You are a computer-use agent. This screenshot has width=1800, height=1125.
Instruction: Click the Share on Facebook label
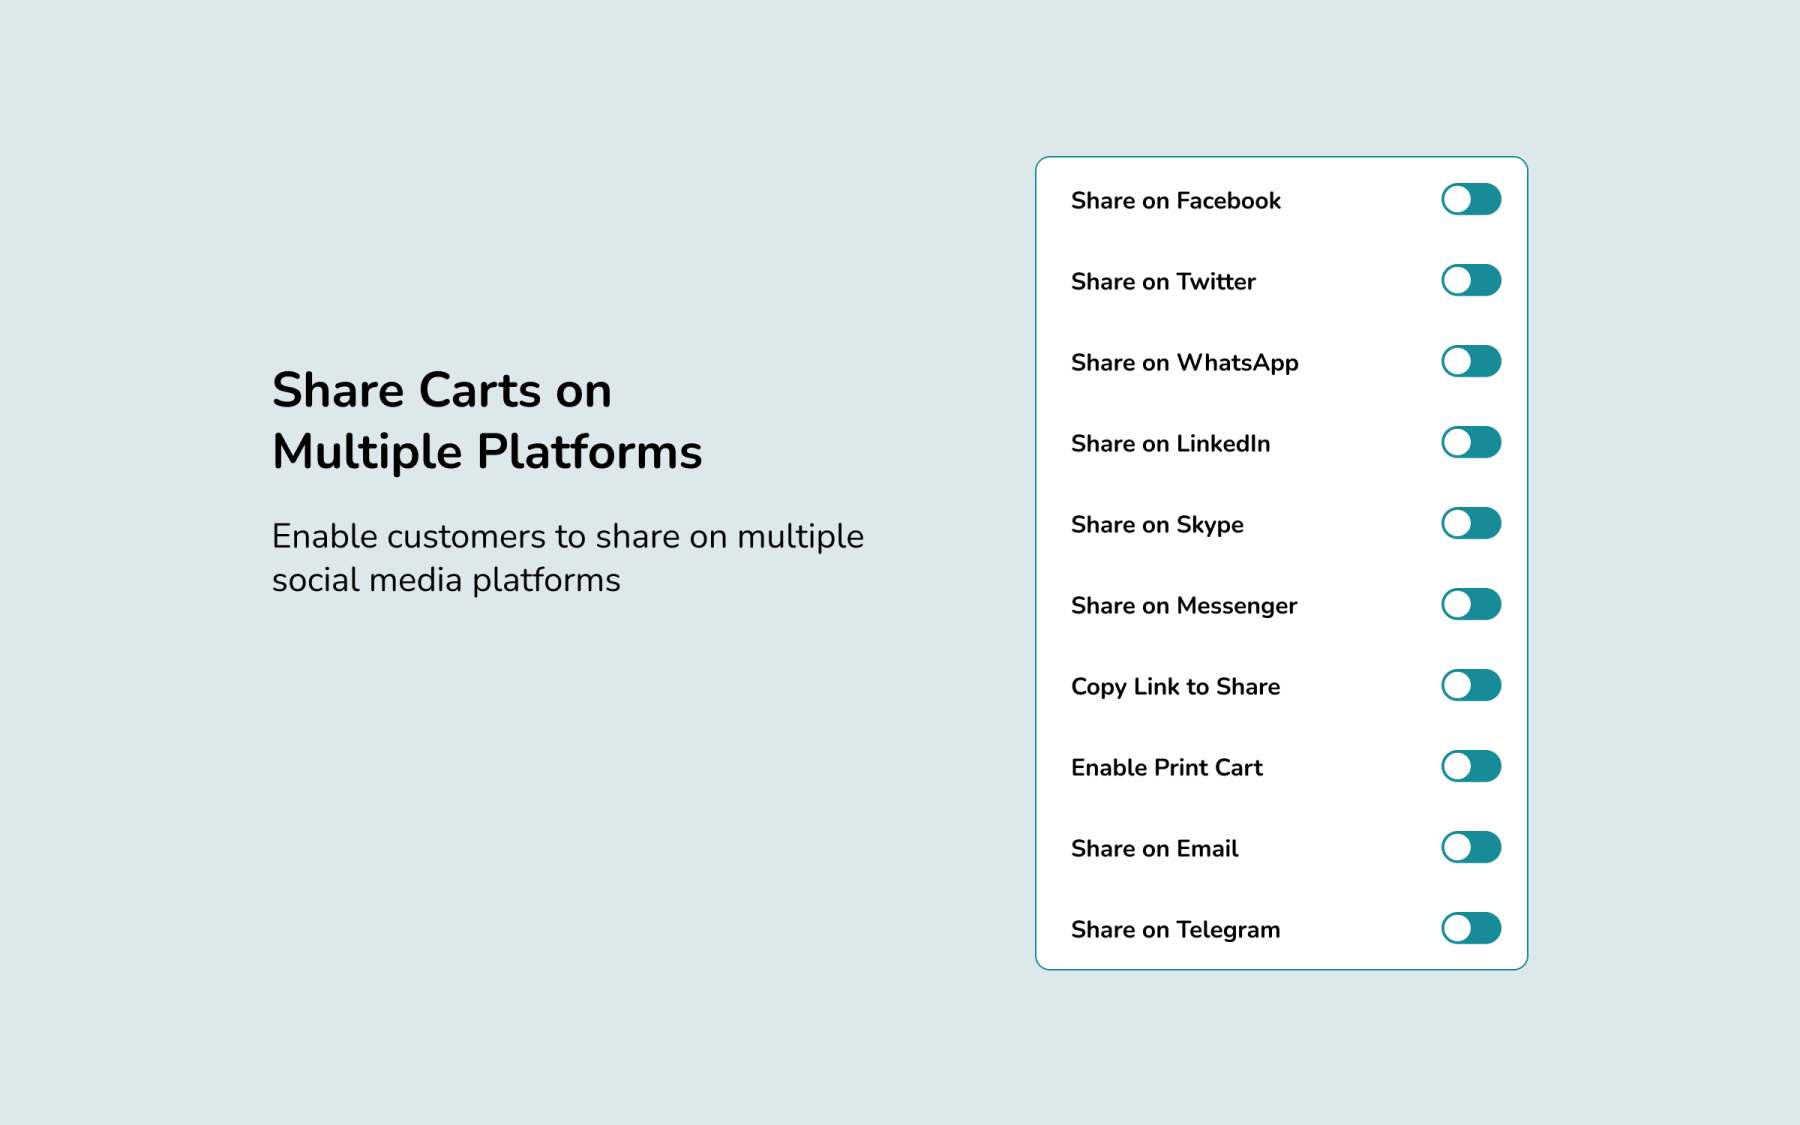pos(1176,201)
